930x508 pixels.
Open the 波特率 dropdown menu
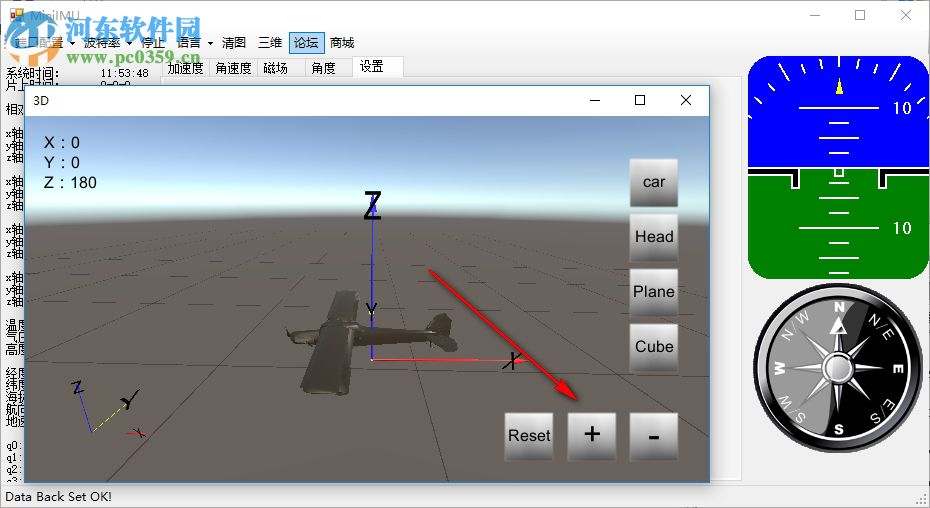point(107,43)
